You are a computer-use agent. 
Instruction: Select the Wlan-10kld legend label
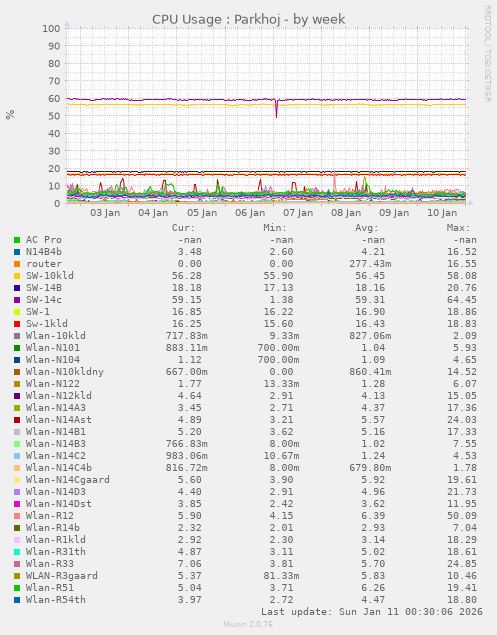coord(56,336)
